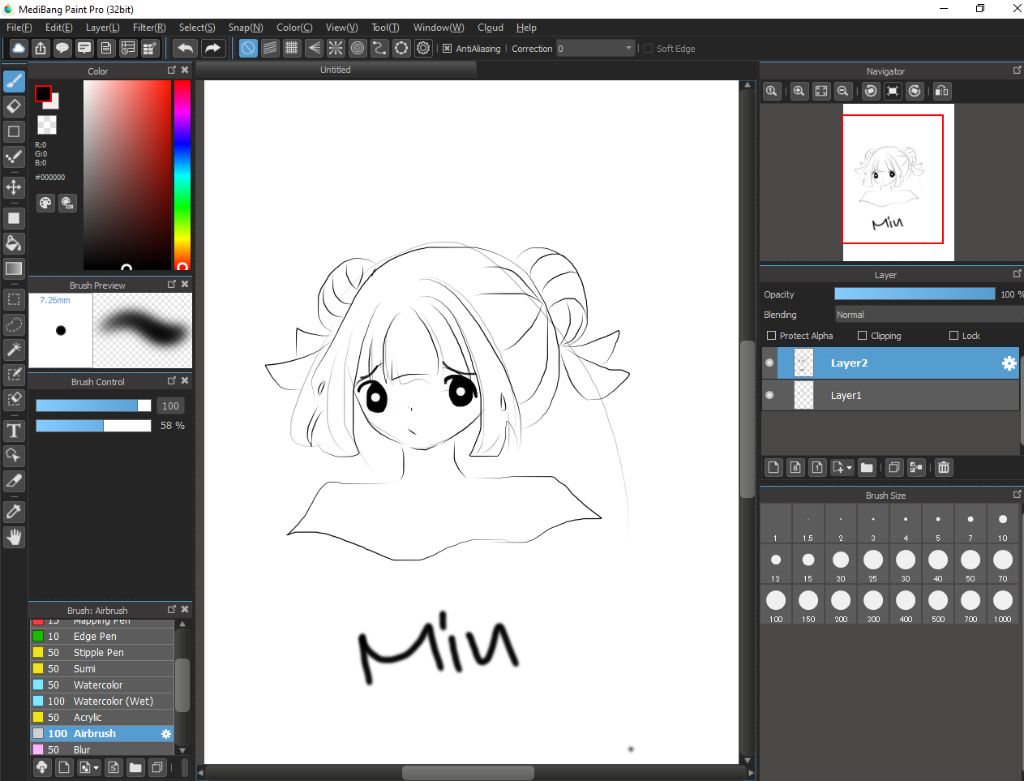Open the Filter menu
This screenshot has width=1024, height=781.
click(149, 27)
